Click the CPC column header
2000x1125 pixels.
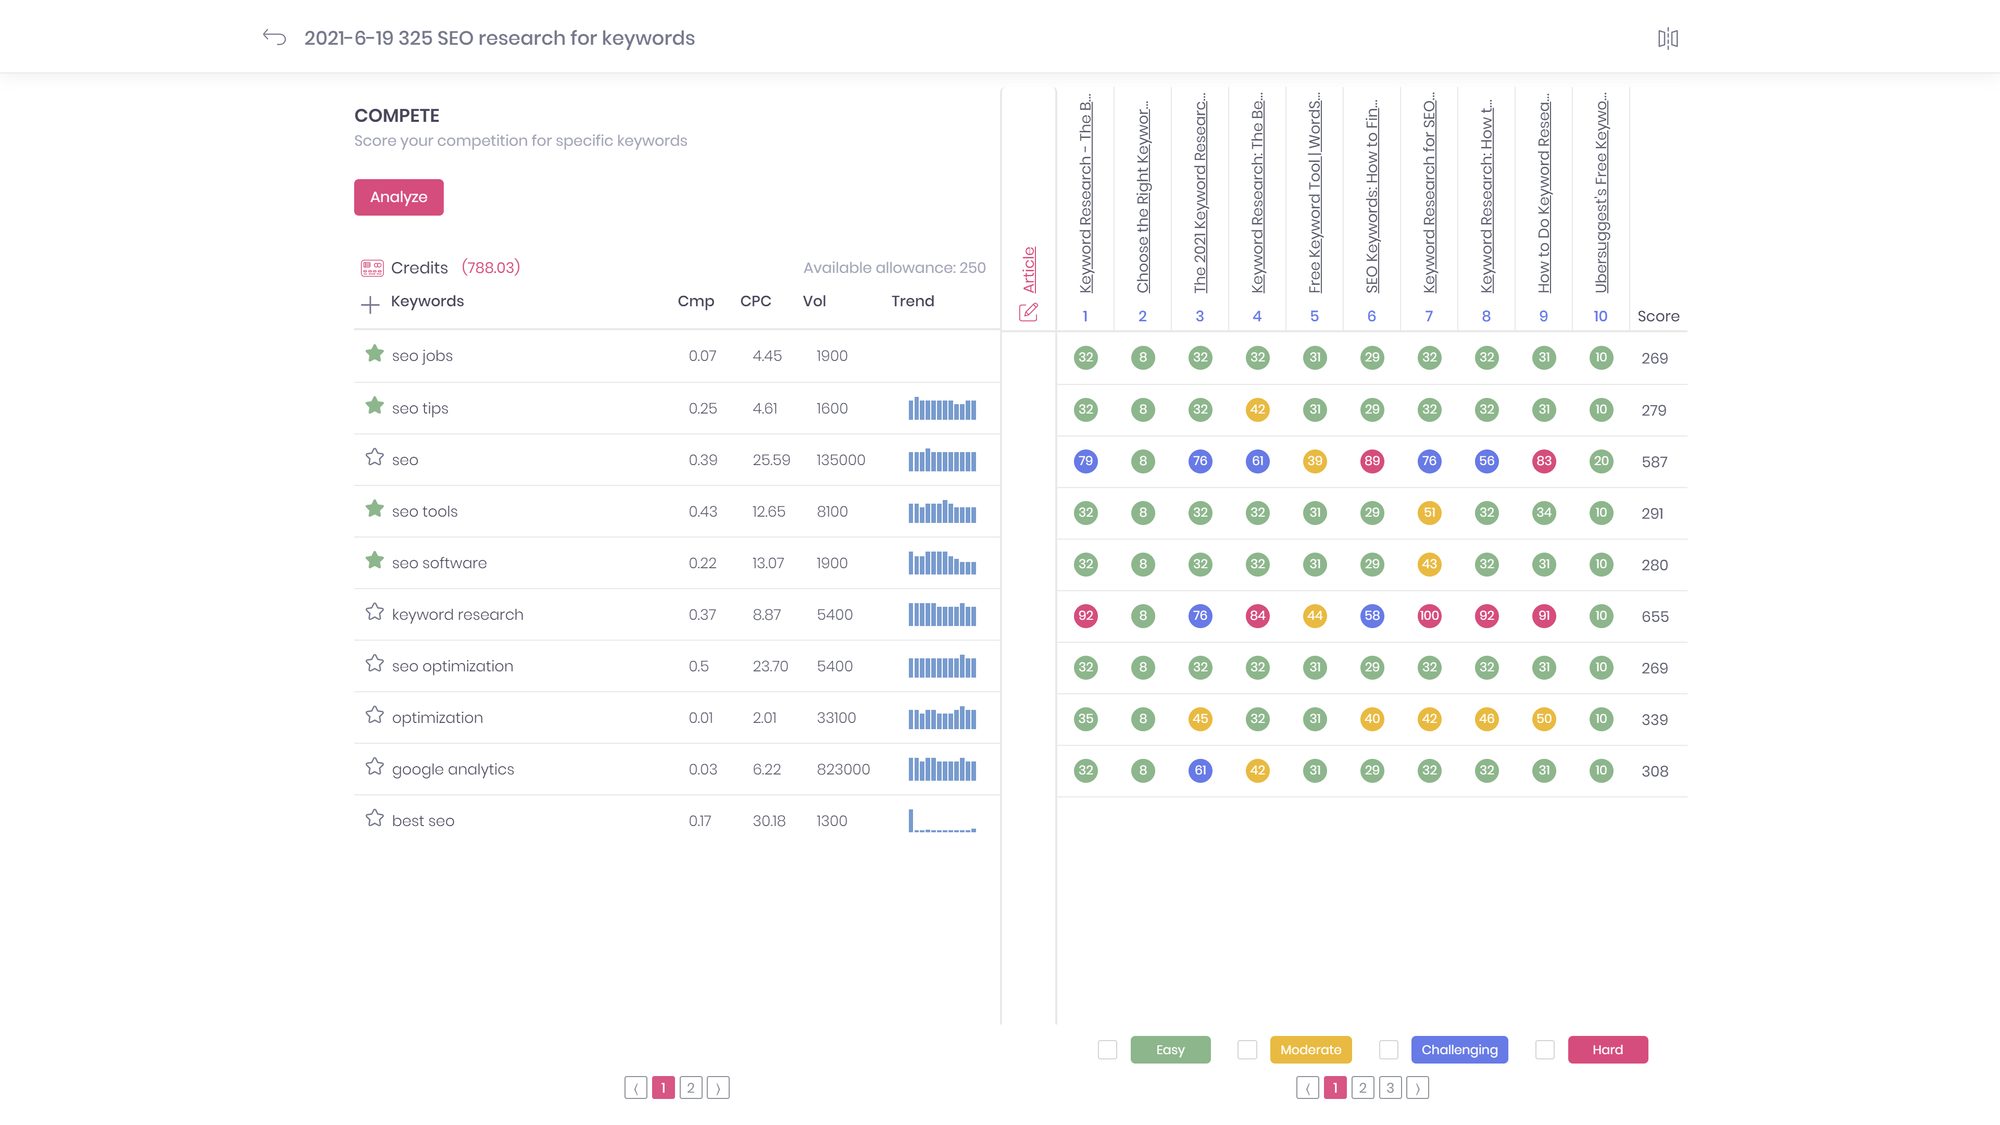click(756, 301)
